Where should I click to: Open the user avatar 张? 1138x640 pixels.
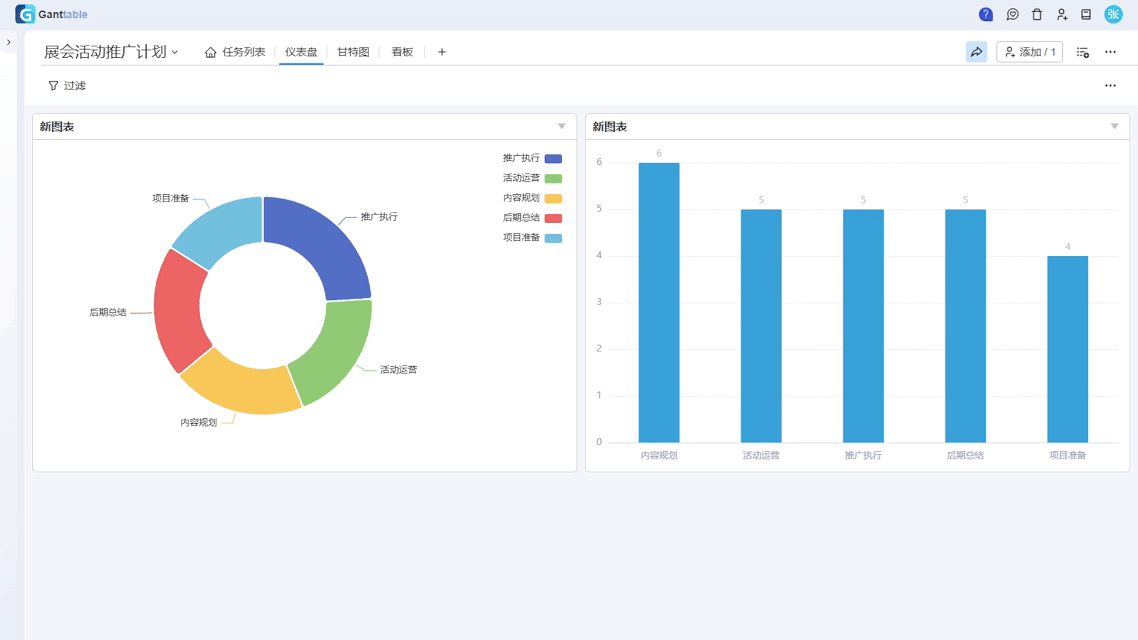[x=1113, y=14]
